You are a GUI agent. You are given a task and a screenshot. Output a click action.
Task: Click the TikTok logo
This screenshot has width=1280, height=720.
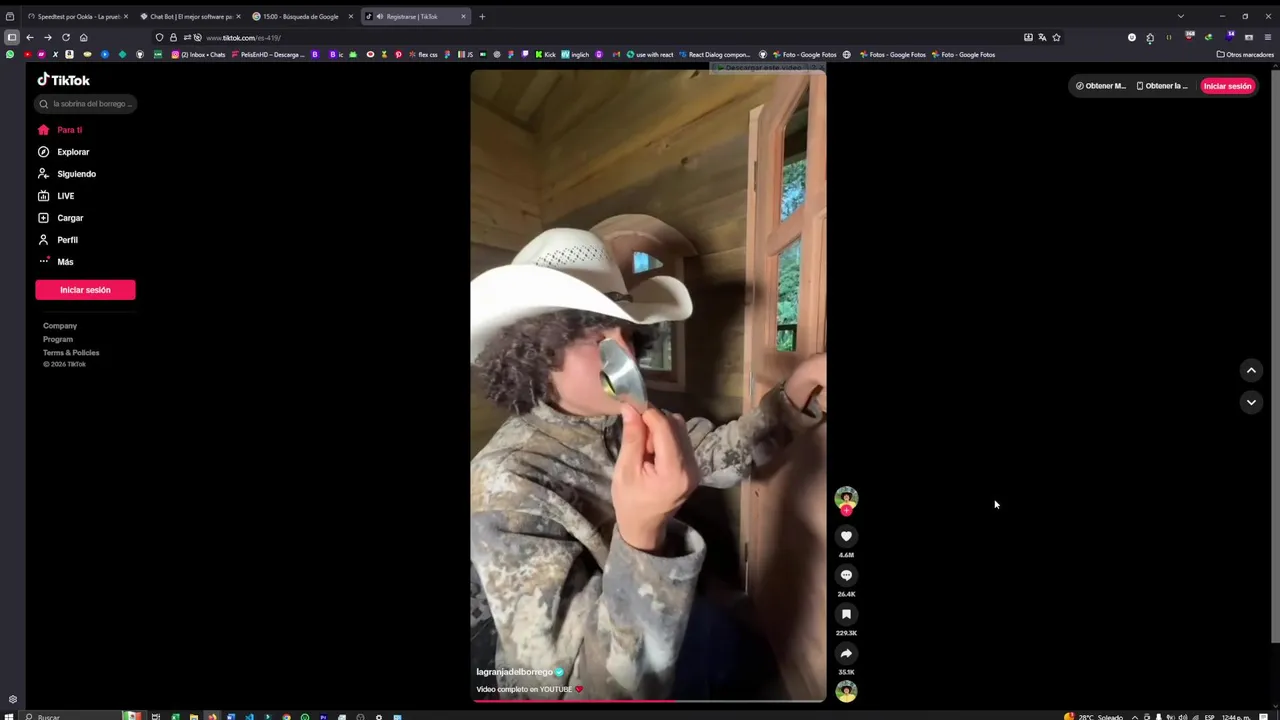pos(63,80)
